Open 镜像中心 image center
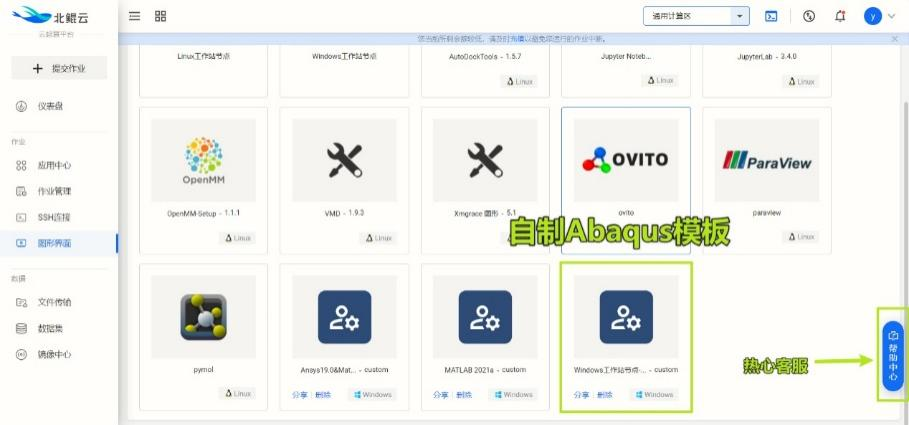The height and width of the screenshot is (425, 909). (x=54, y=354)
